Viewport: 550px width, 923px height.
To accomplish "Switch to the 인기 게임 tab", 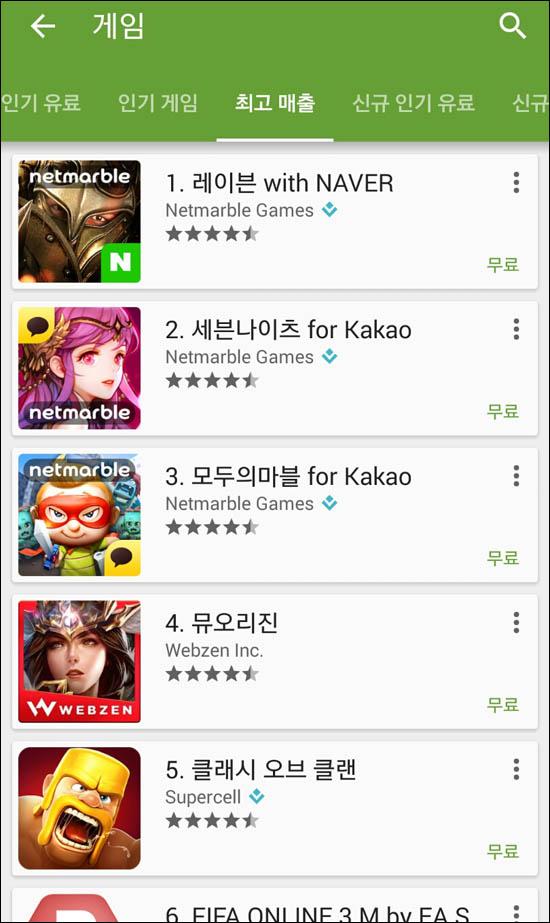I will pos(158,103).
